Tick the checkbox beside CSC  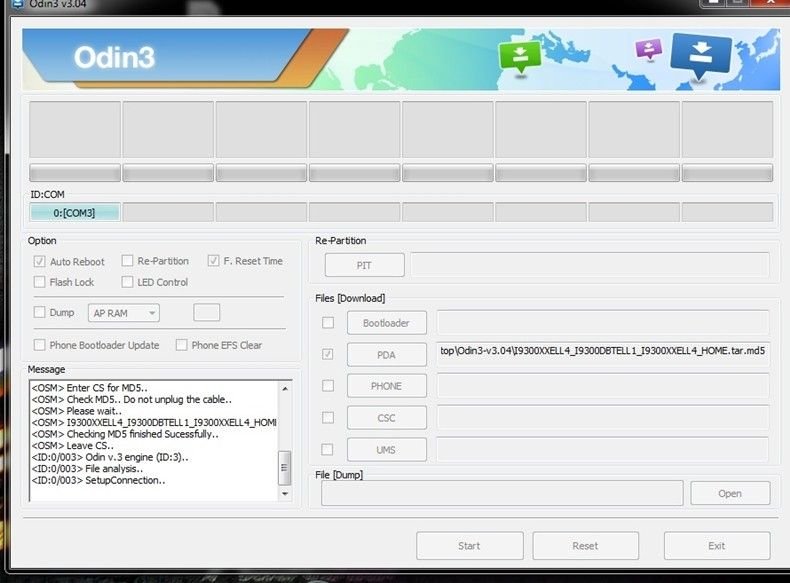pos(328,418)
